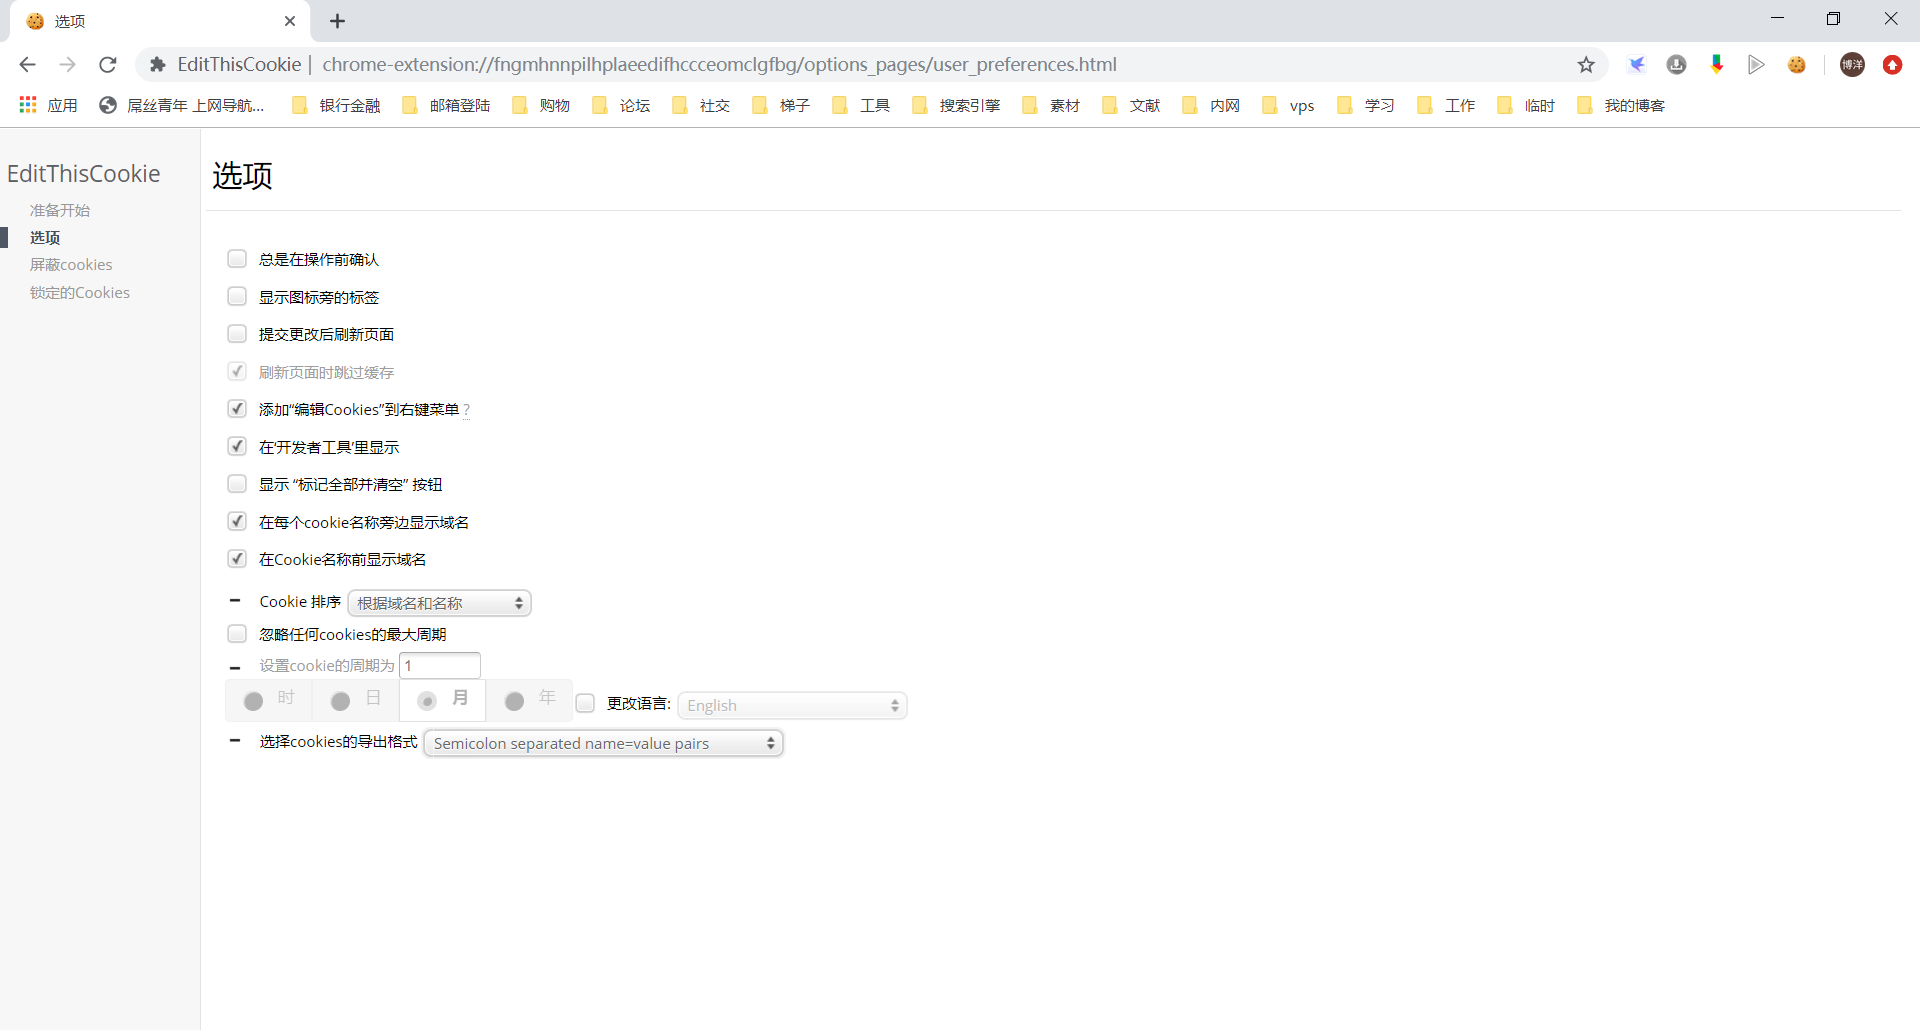This screenshot has width=1920, height=1030.
Task: Toggle the 提交更改后刷新页面 checkbox
Action: pos(237,334)
